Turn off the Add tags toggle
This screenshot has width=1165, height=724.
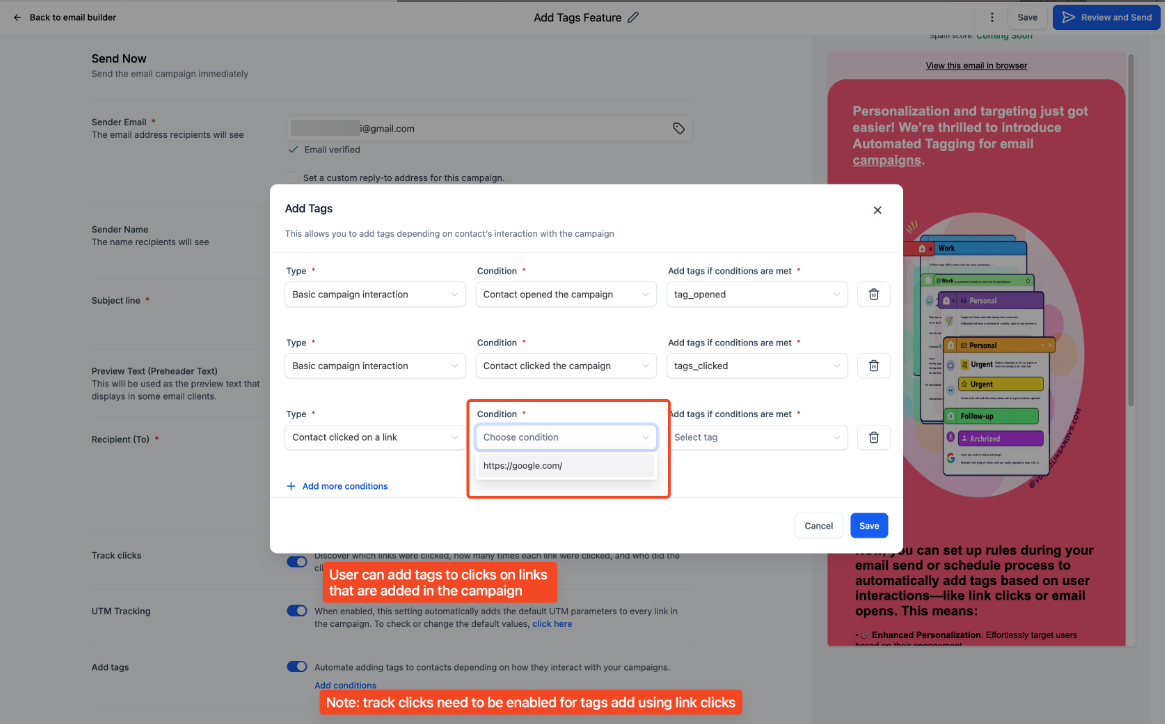coord(297,667)
